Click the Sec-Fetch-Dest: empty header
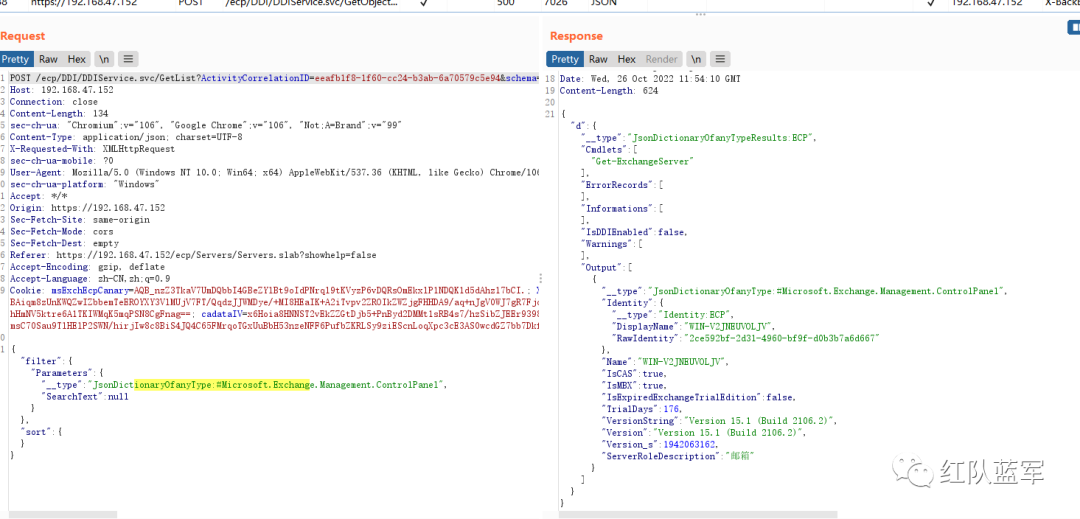This screenshot has height=519, width=1080. point(64,243)
